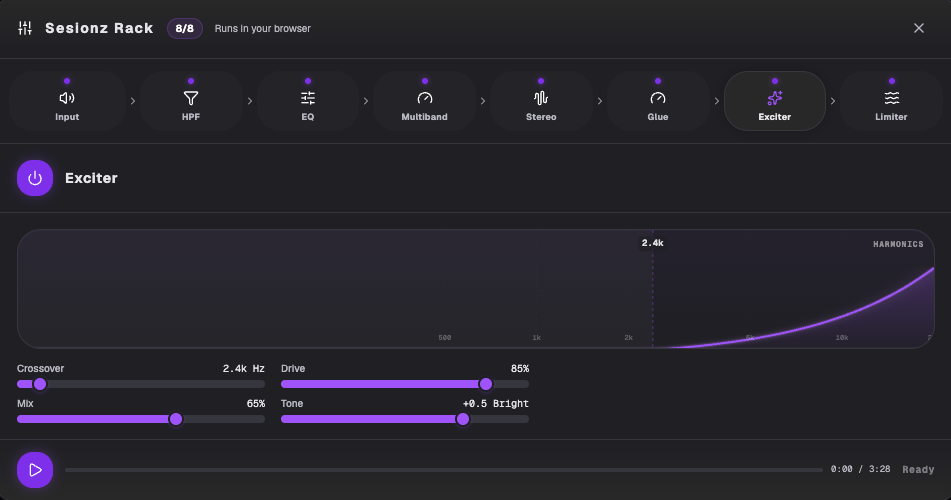Toggle the dot indicator above Glue
Image resolution: width=951 pixels, height=500 pixels.
(658, 81)
